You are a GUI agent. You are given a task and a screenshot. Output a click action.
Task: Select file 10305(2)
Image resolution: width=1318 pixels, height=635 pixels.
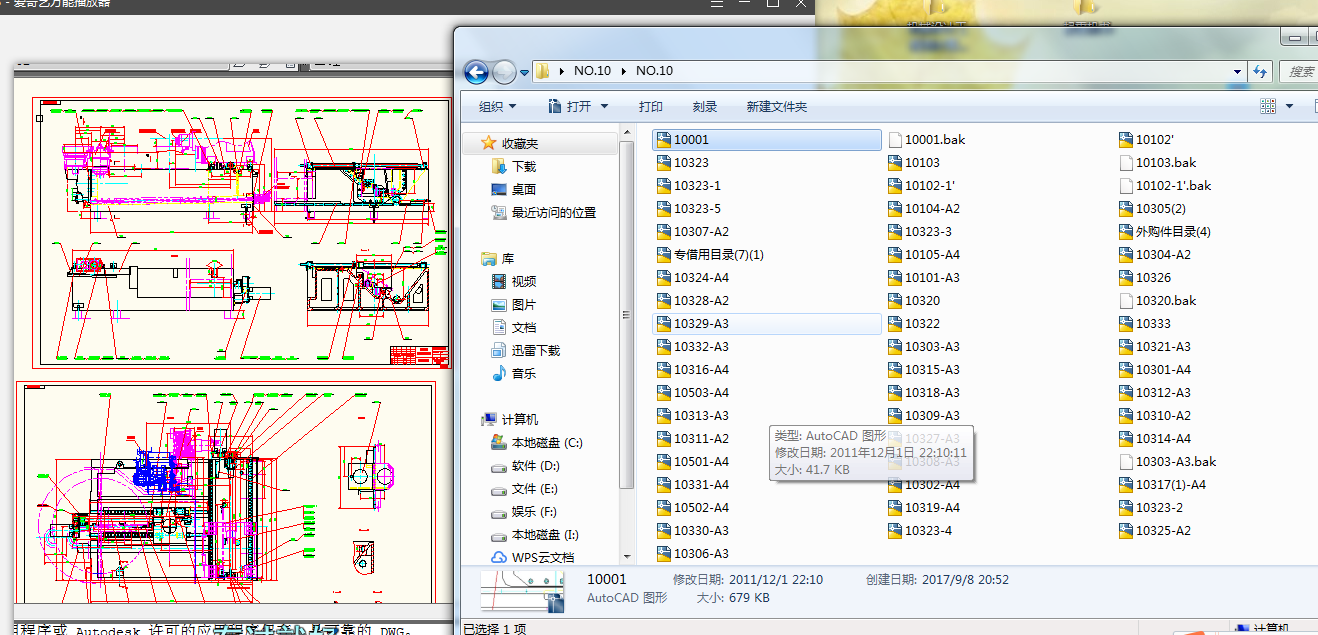coord(1153,209)
